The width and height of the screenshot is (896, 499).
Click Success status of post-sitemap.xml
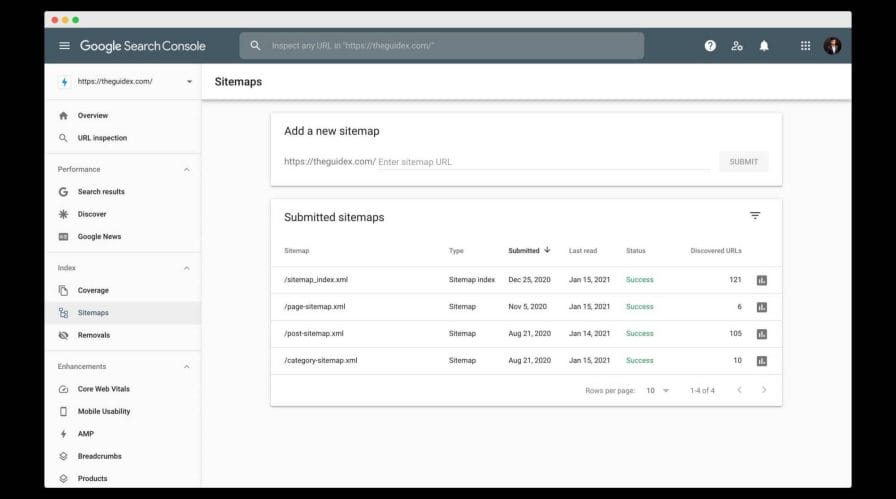click(x=639, y=334)
